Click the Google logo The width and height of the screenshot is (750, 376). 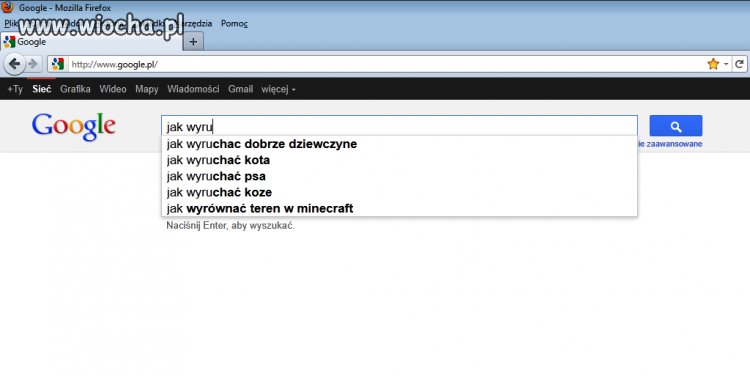(74, 127)
